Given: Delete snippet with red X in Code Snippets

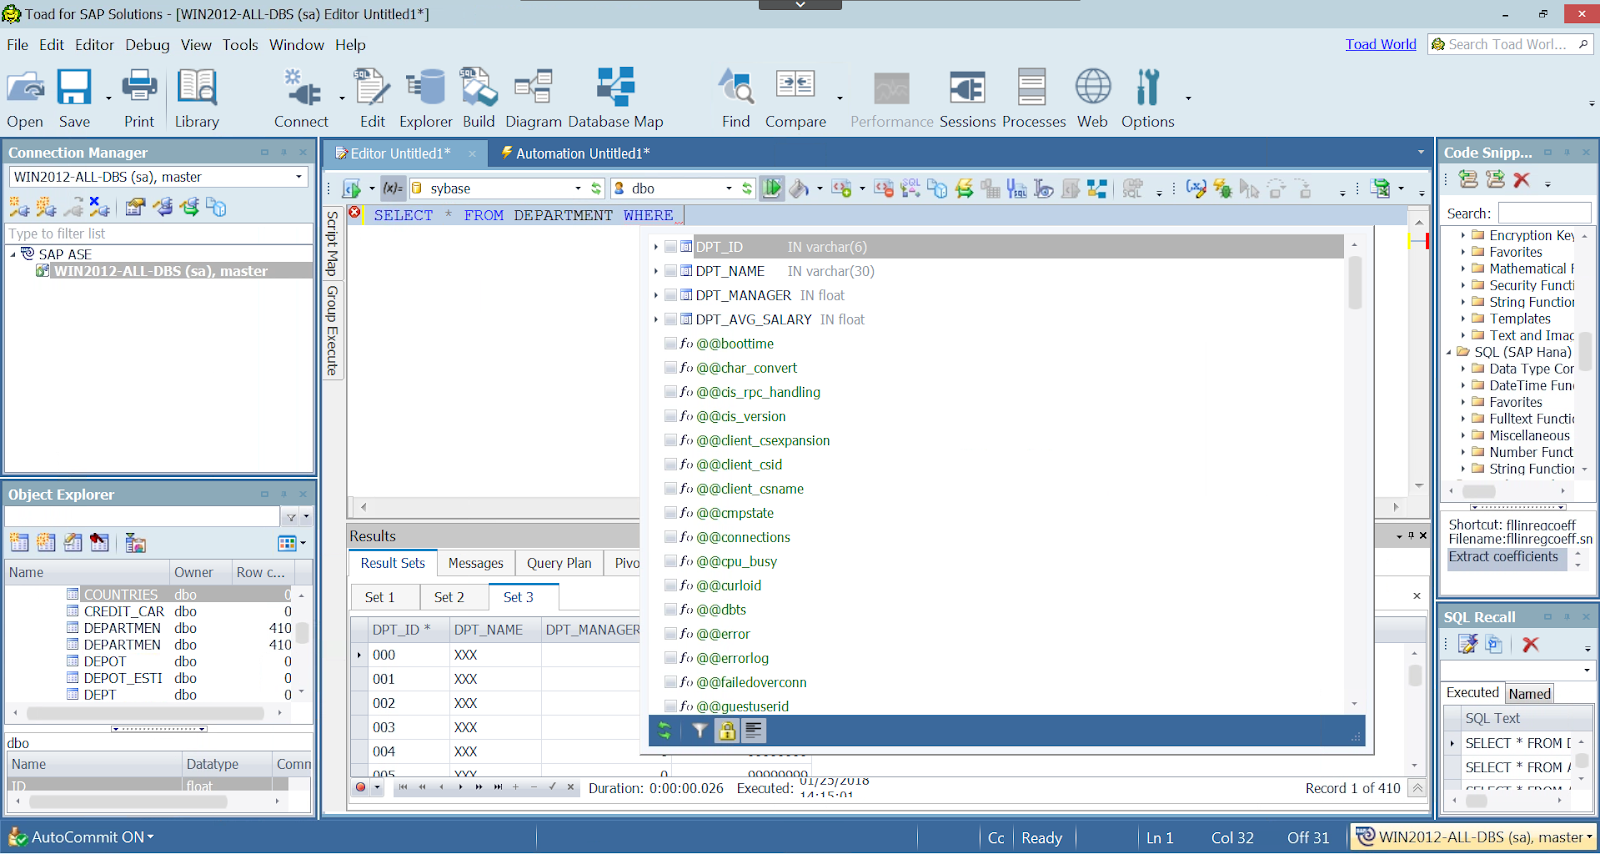Looking at the screenshot, I should 1521,180.
